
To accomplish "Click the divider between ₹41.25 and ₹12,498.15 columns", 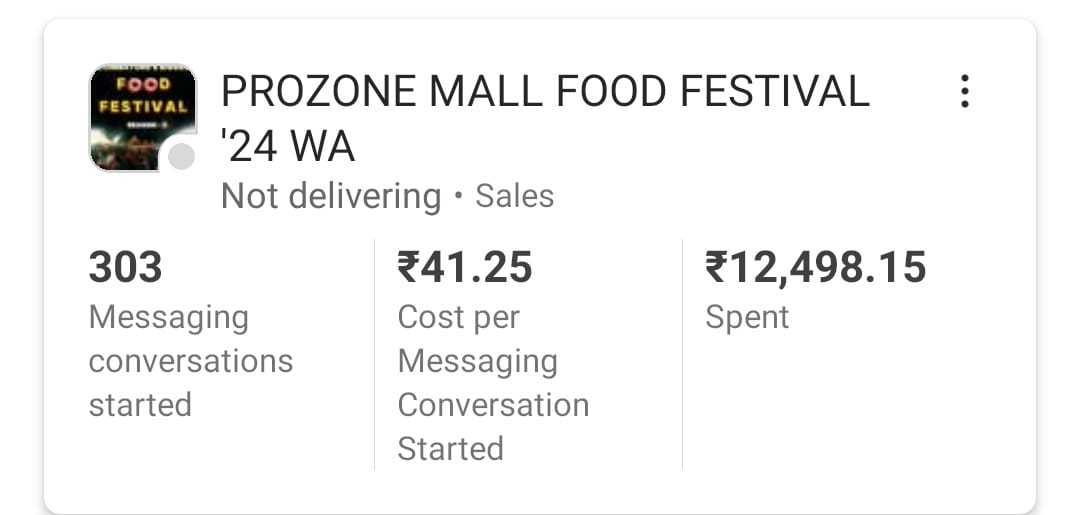I will pos(682,353).
